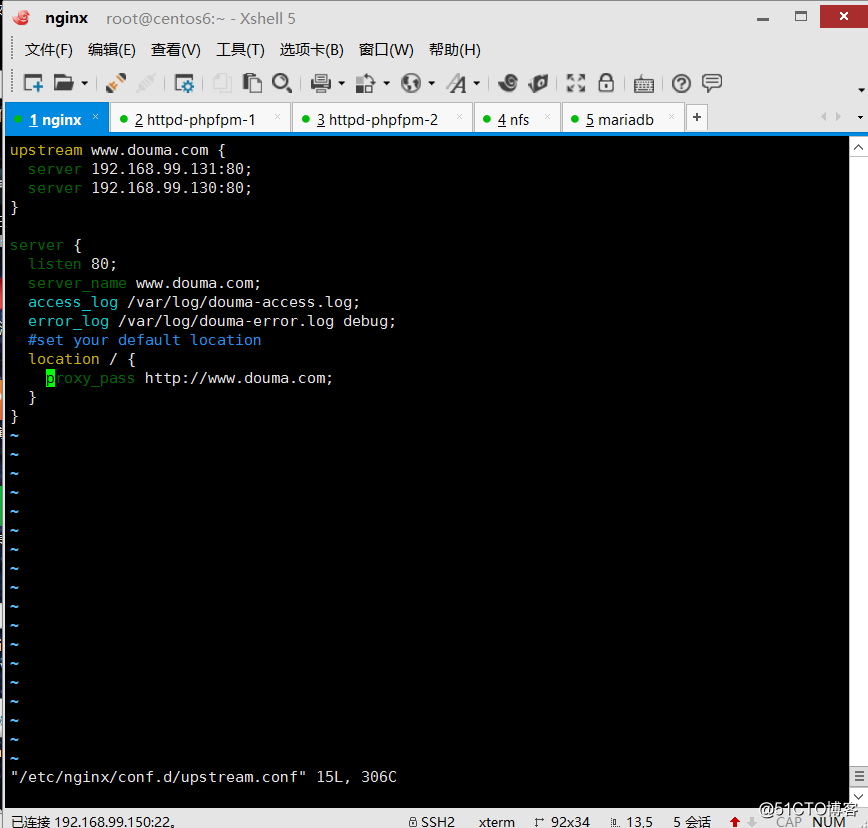Expand the Print dropdown arrow
The height and width of the screenshot is (828, 868).
342,84
